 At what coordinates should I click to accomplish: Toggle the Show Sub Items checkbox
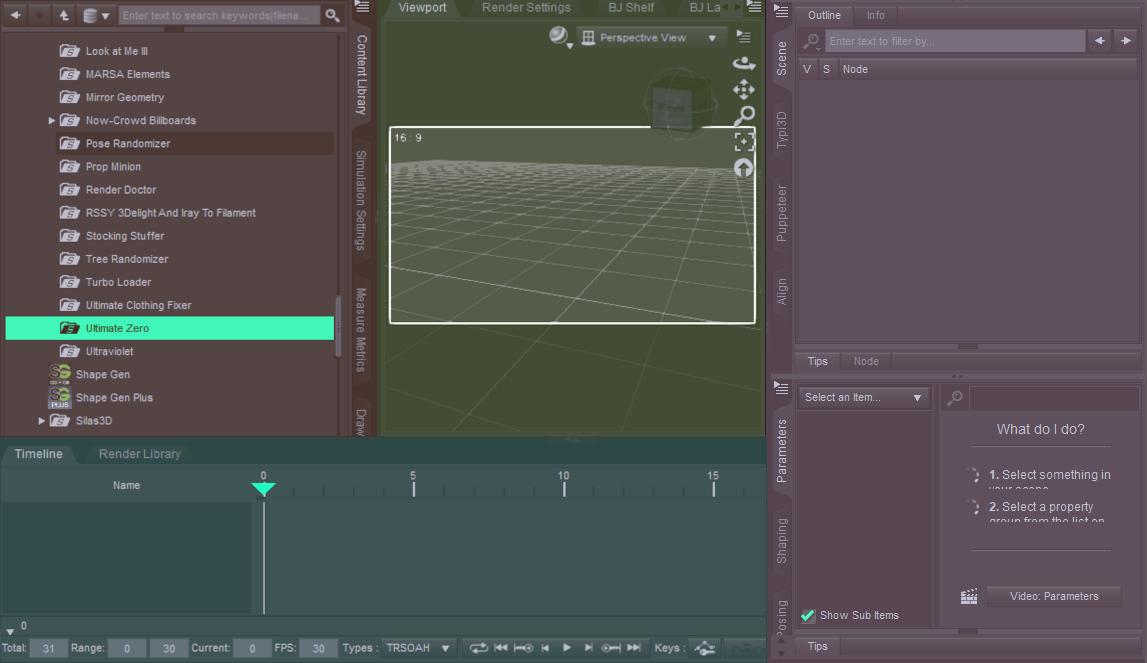808,615
